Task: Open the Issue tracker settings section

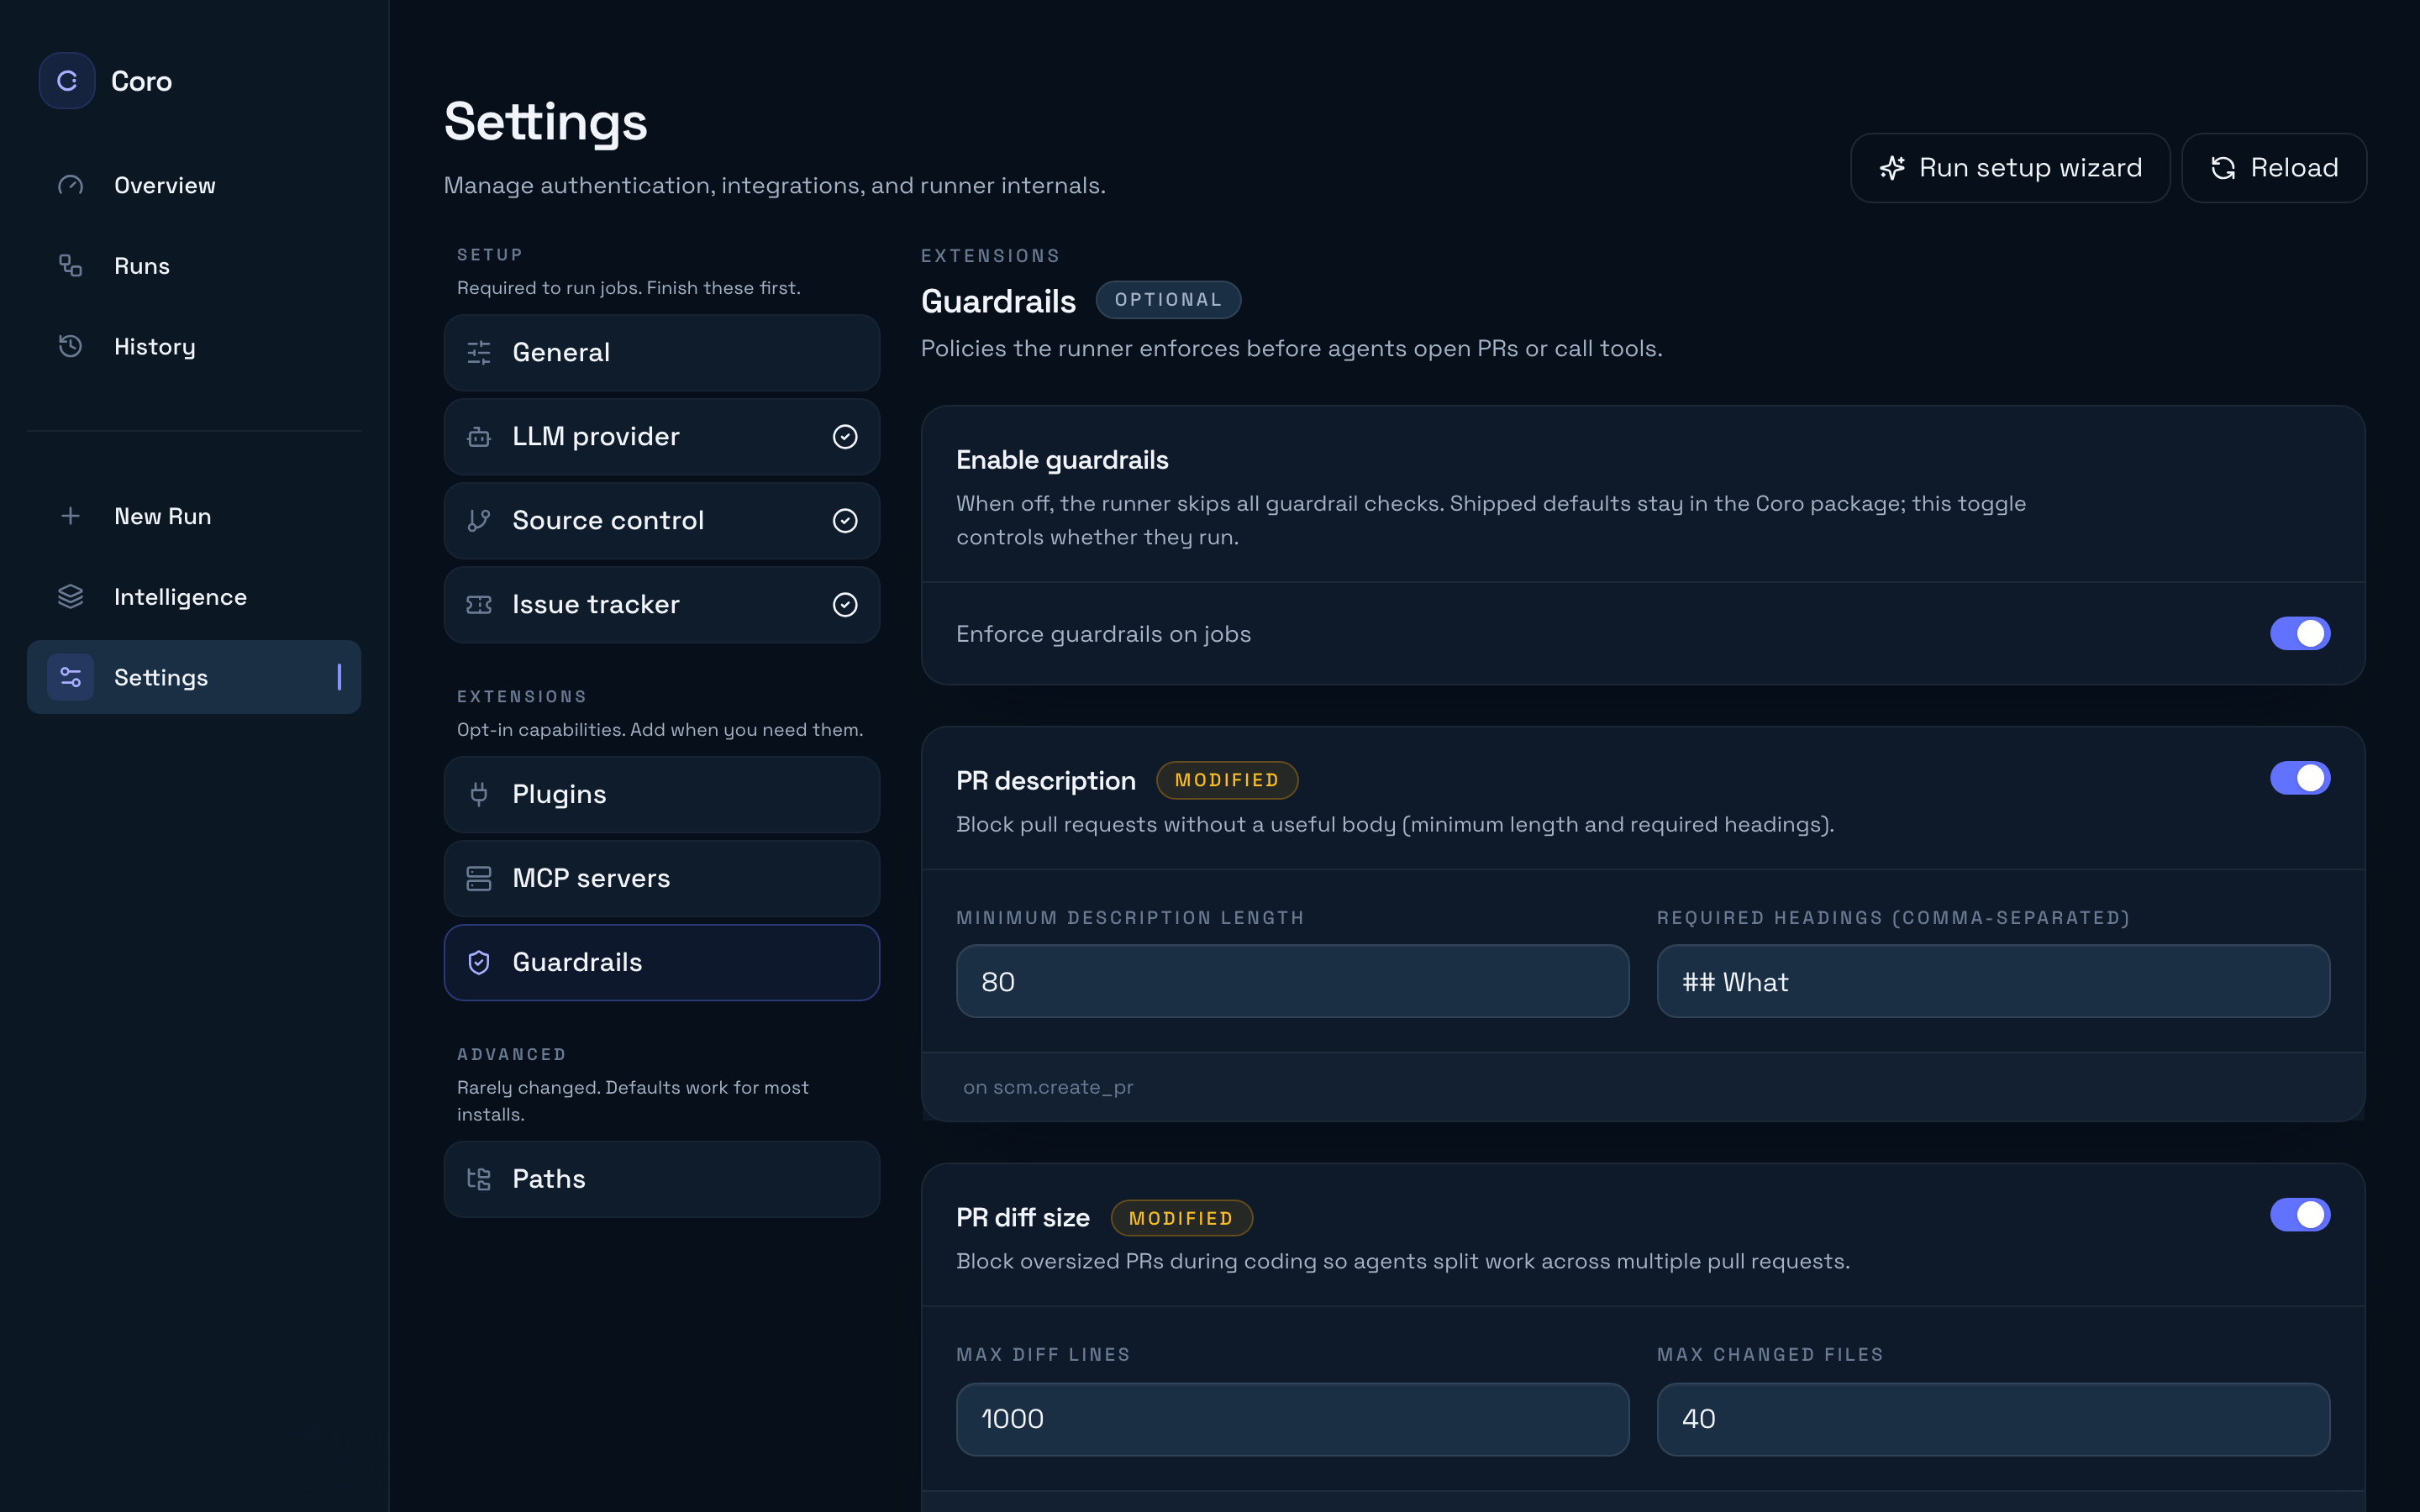Action: 662,605
